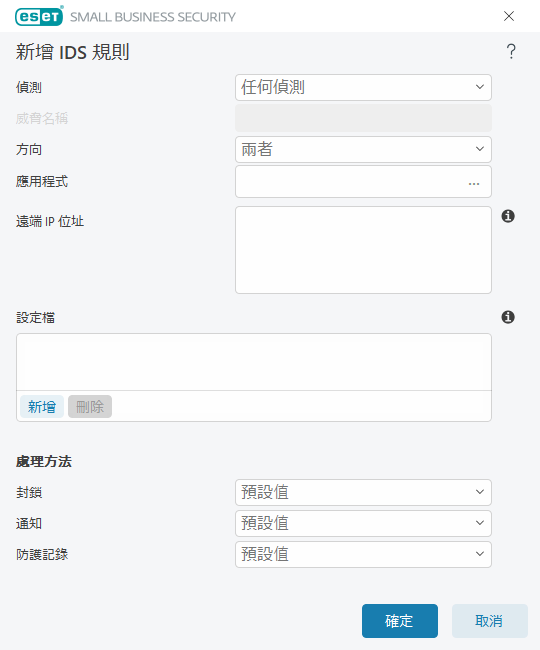Open the 封鎖 dropdown set to 預設值
The height and width of the screenshot is (650, 540).
coord(363,492)
